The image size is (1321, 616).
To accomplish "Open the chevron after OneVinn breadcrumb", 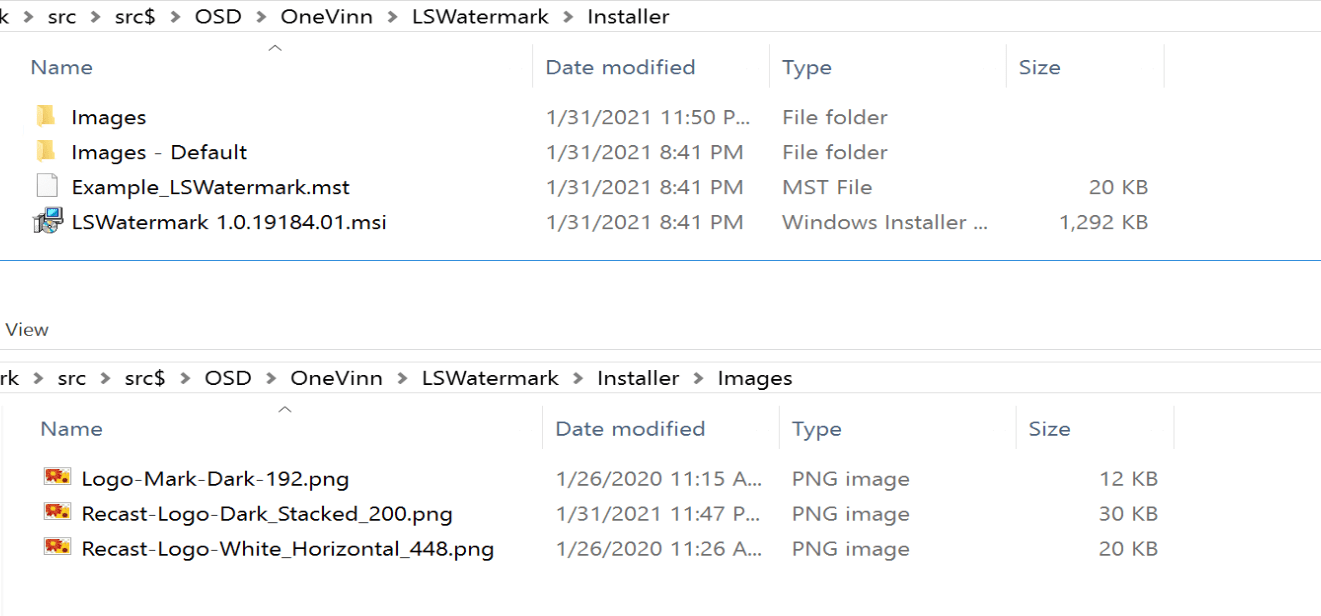I will (x=395, y=16).
